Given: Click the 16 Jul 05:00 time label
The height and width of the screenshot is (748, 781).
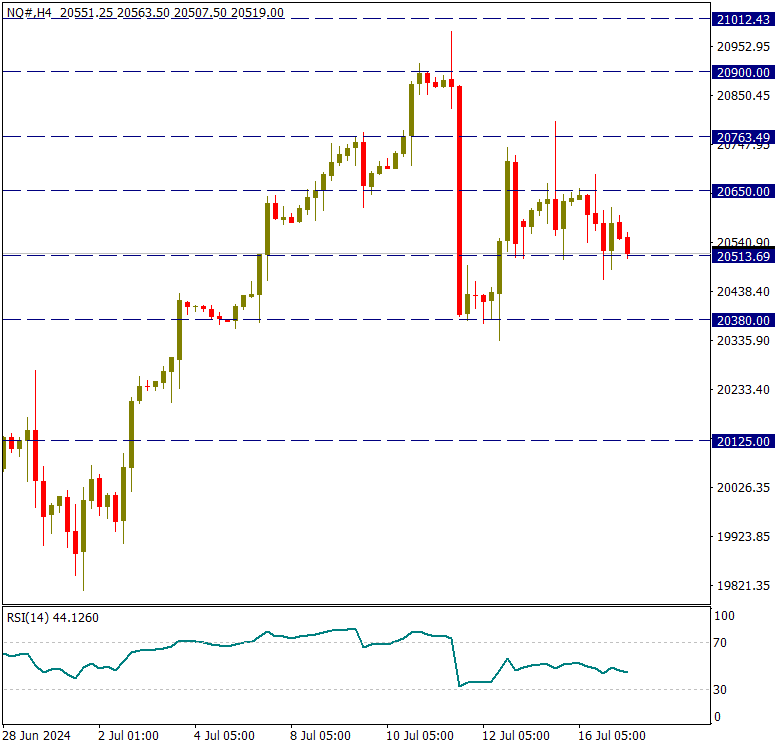Looking at the screenshot, I should coord(612,736).
